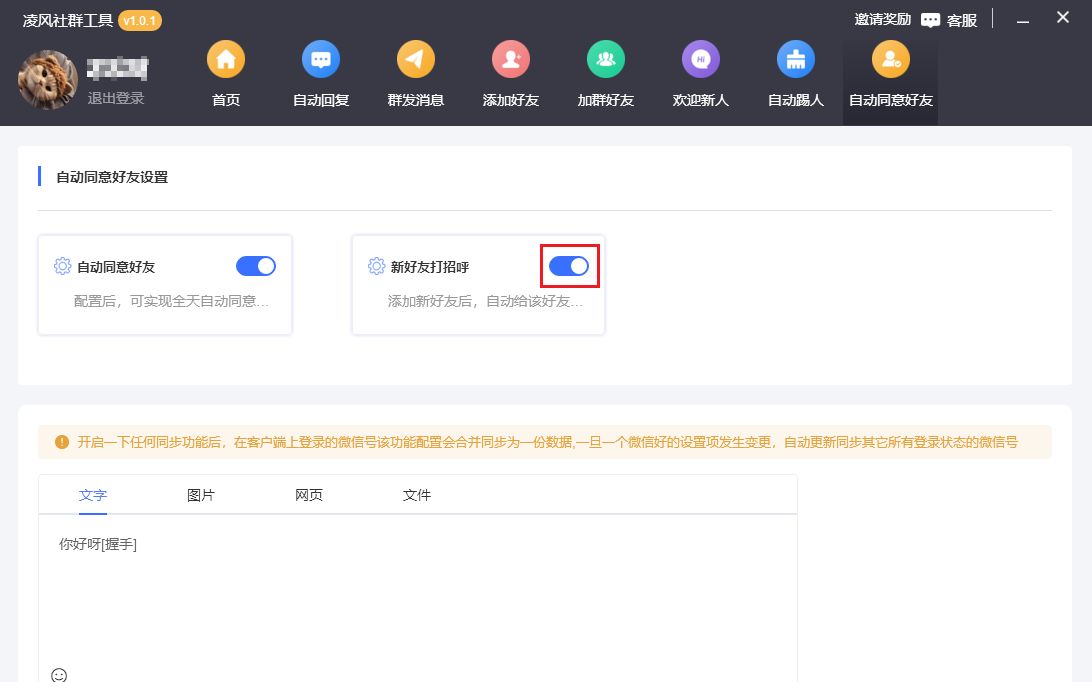This screenshot has width=1092, height=682.
Task: Click the 自动同意好友设置 heading
Action: coord(112,177)
